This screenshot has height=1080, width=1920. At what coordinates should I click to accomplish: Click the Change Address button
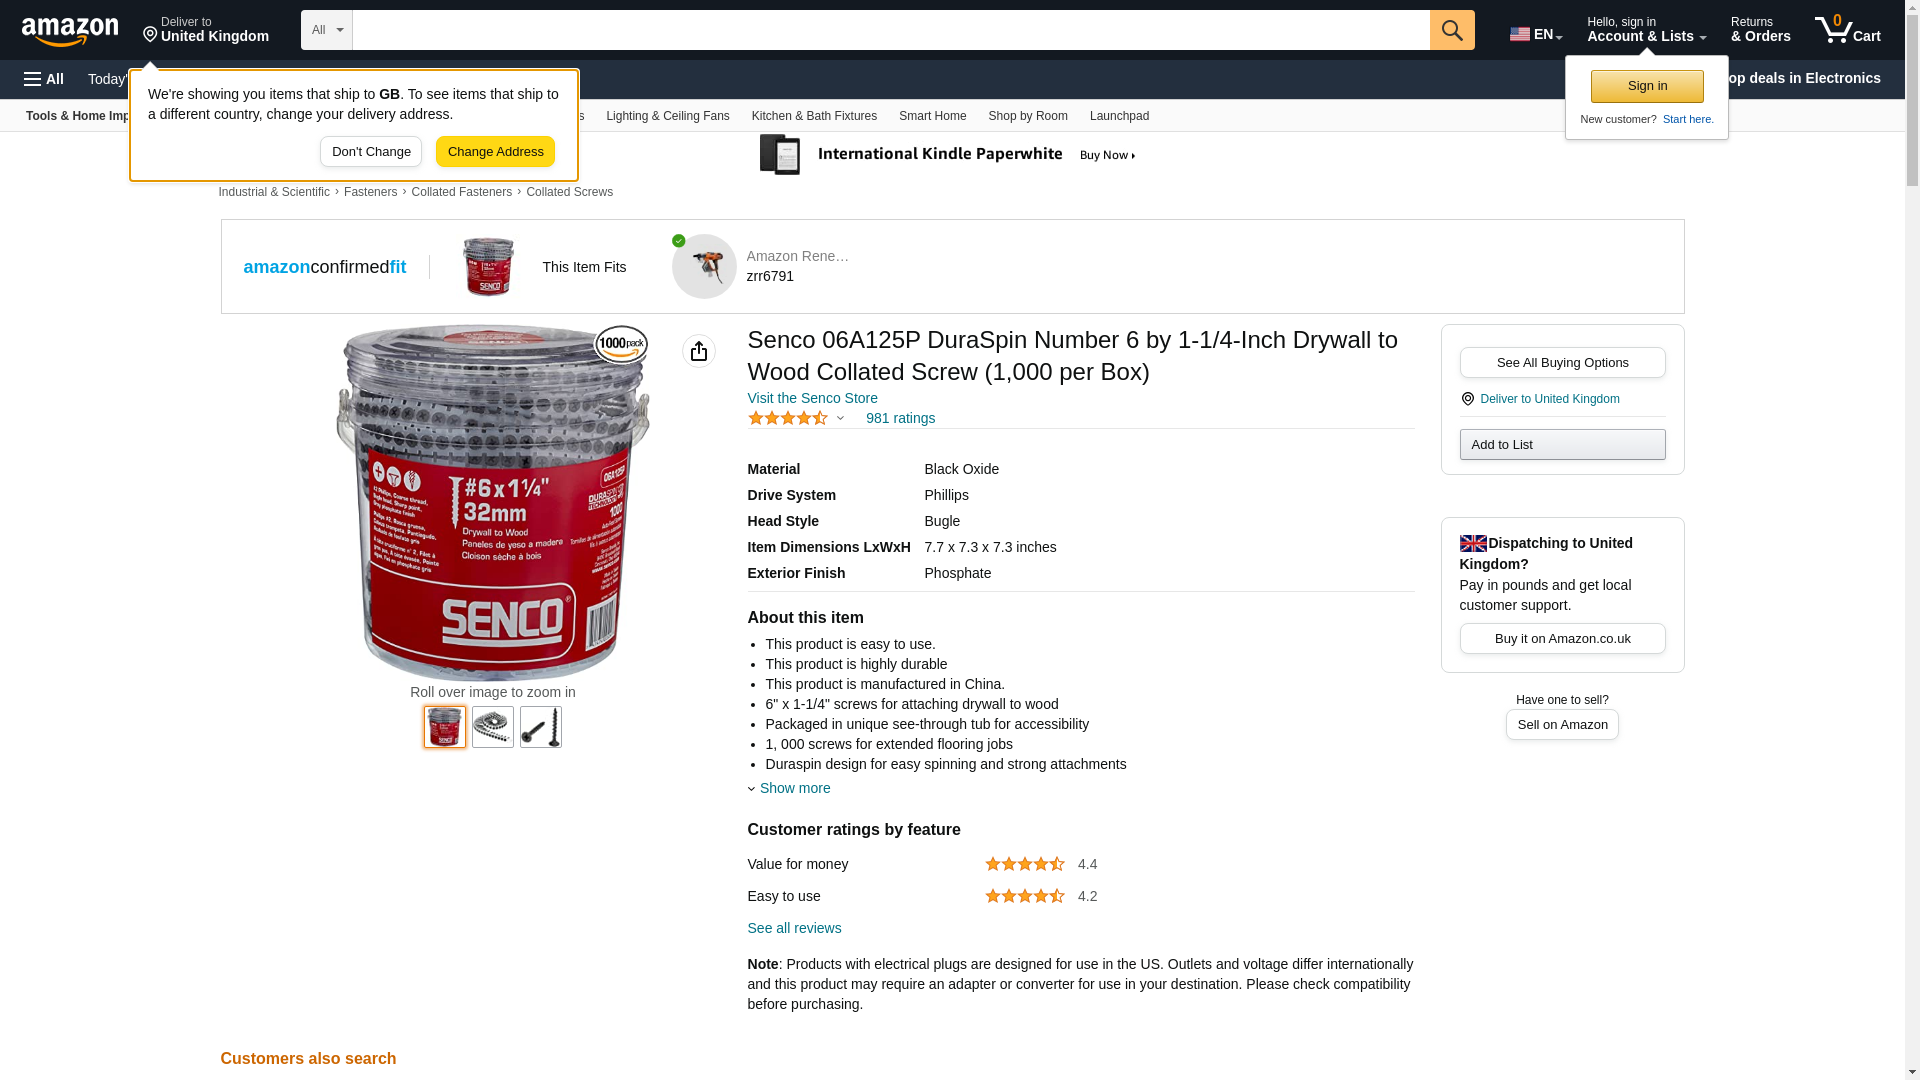[495, 152]
